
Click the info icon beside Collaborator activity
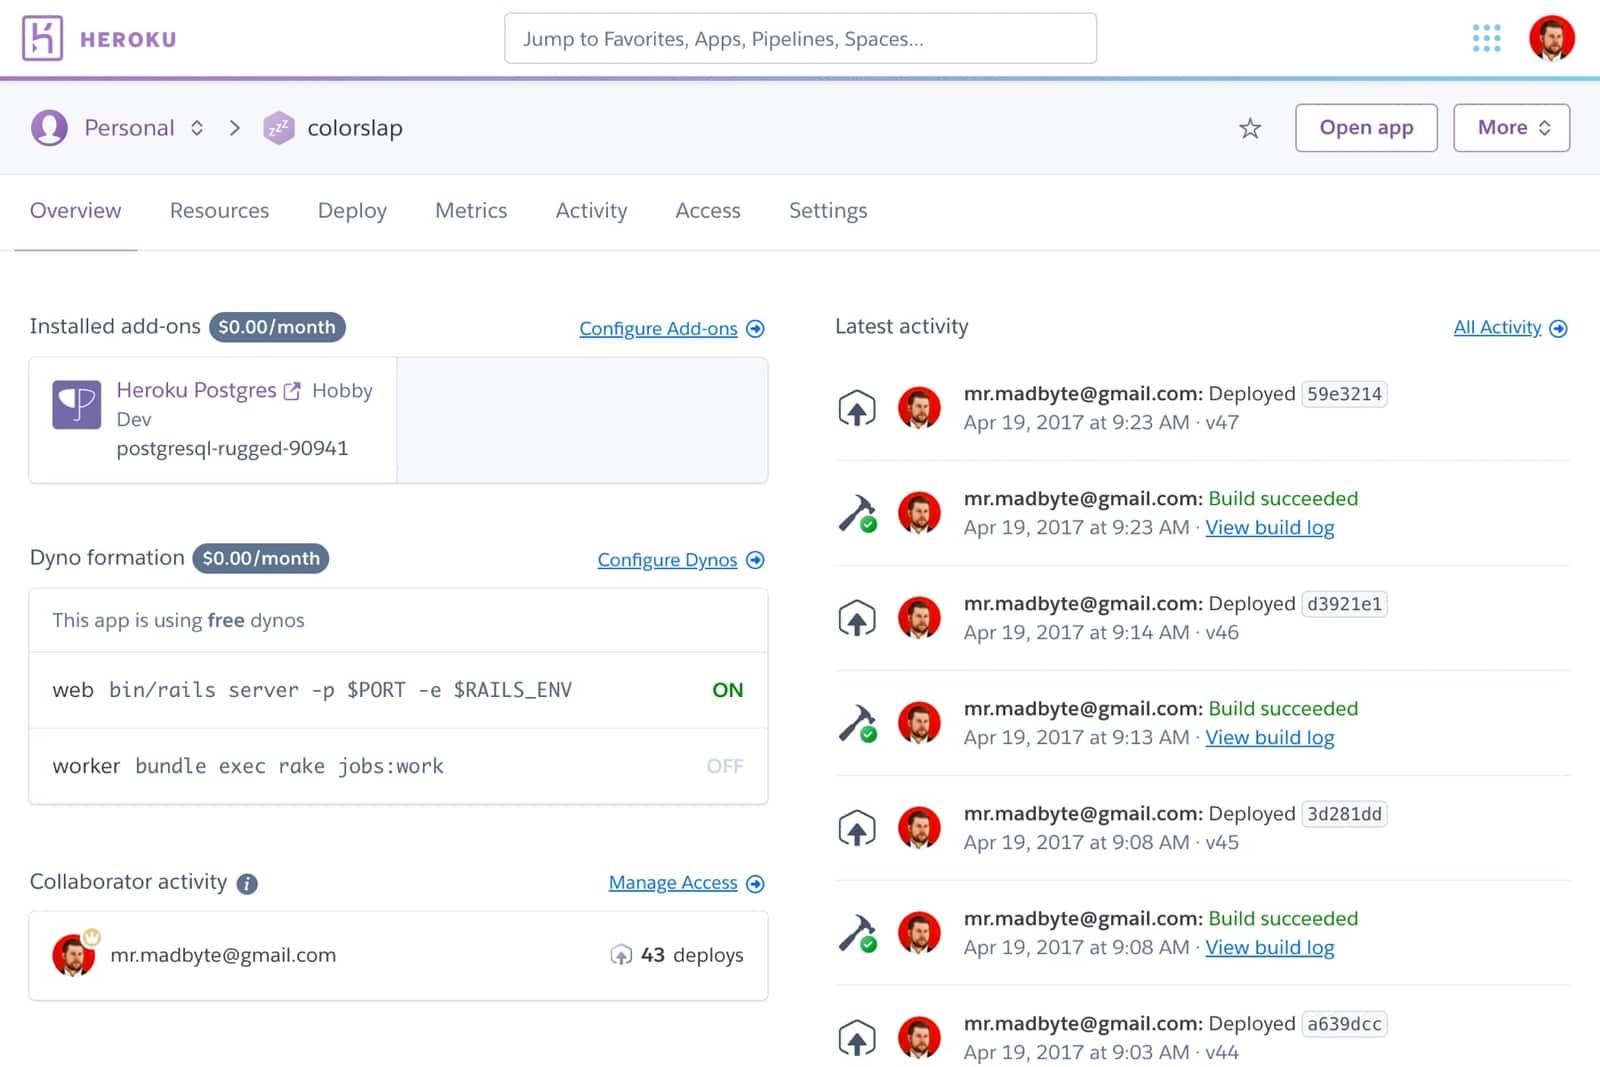[x=246, y=883]
